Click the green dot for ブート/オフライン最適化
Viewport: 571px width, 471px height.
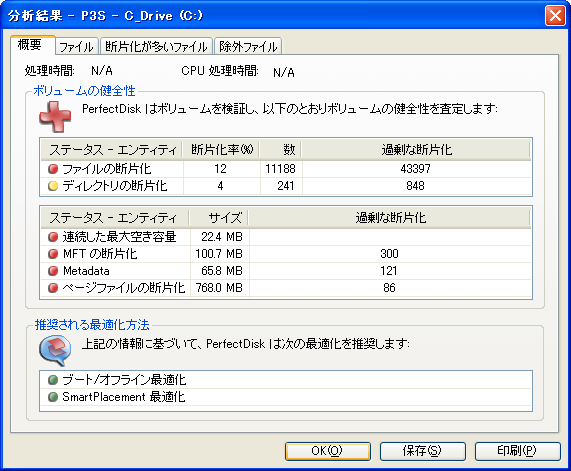click(x=53, y=380)
